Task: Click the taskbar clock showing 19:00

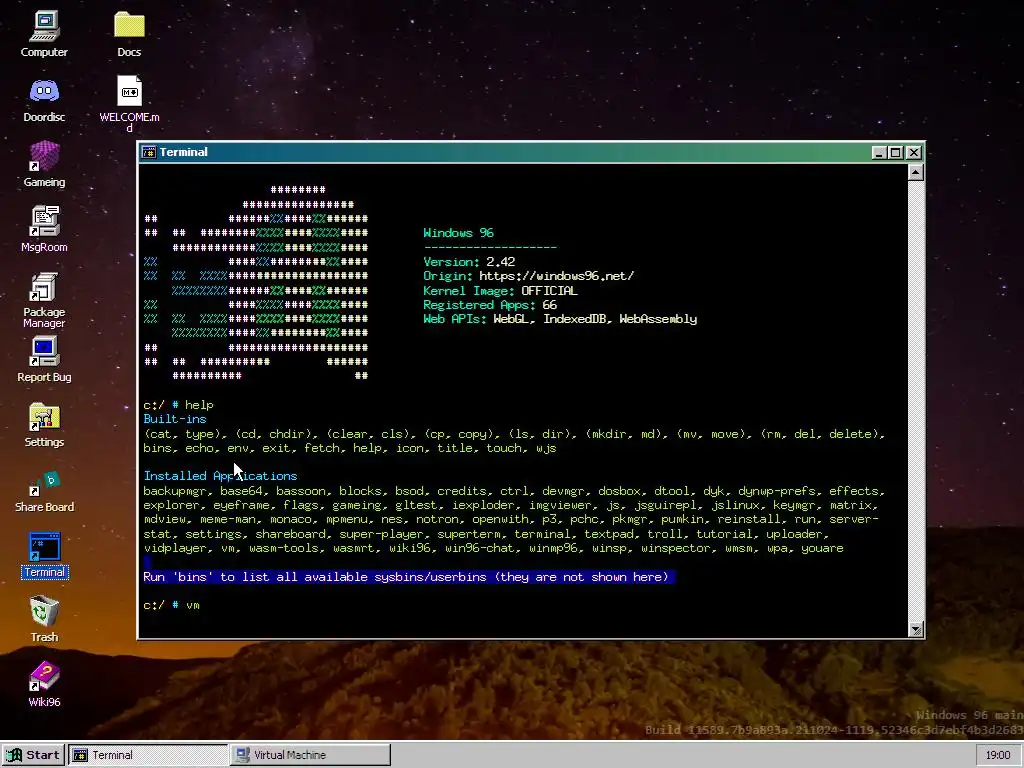Action: [x=998, y=755]
